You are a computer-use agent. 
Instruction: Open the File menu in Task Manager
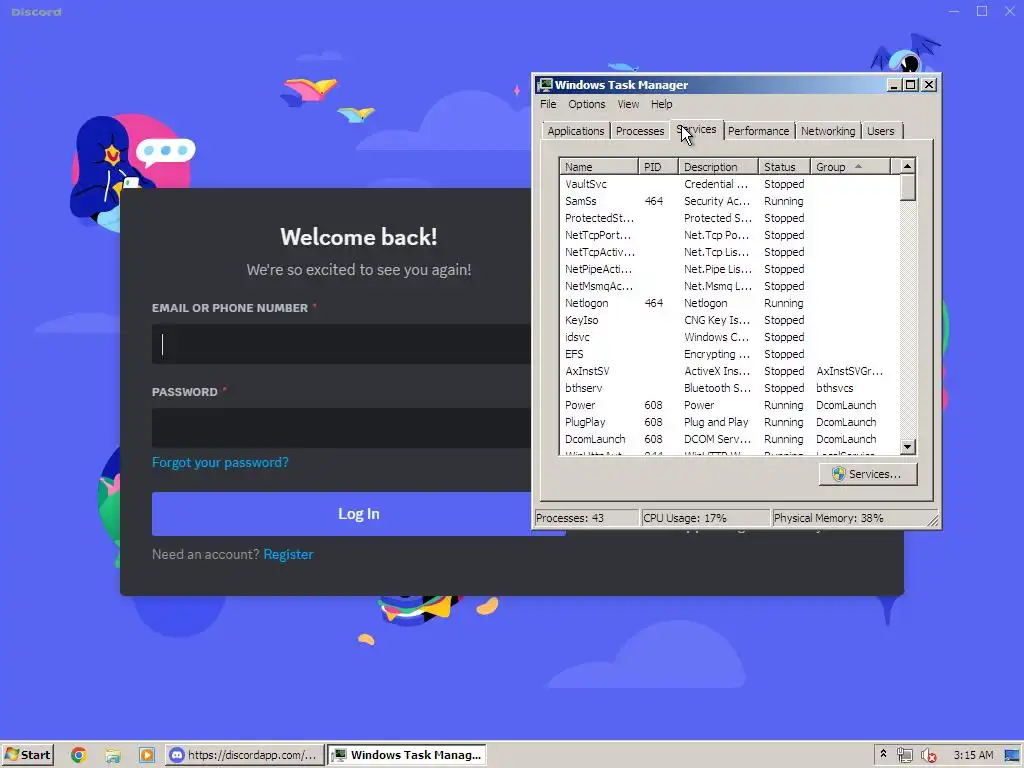click(548, 104)
